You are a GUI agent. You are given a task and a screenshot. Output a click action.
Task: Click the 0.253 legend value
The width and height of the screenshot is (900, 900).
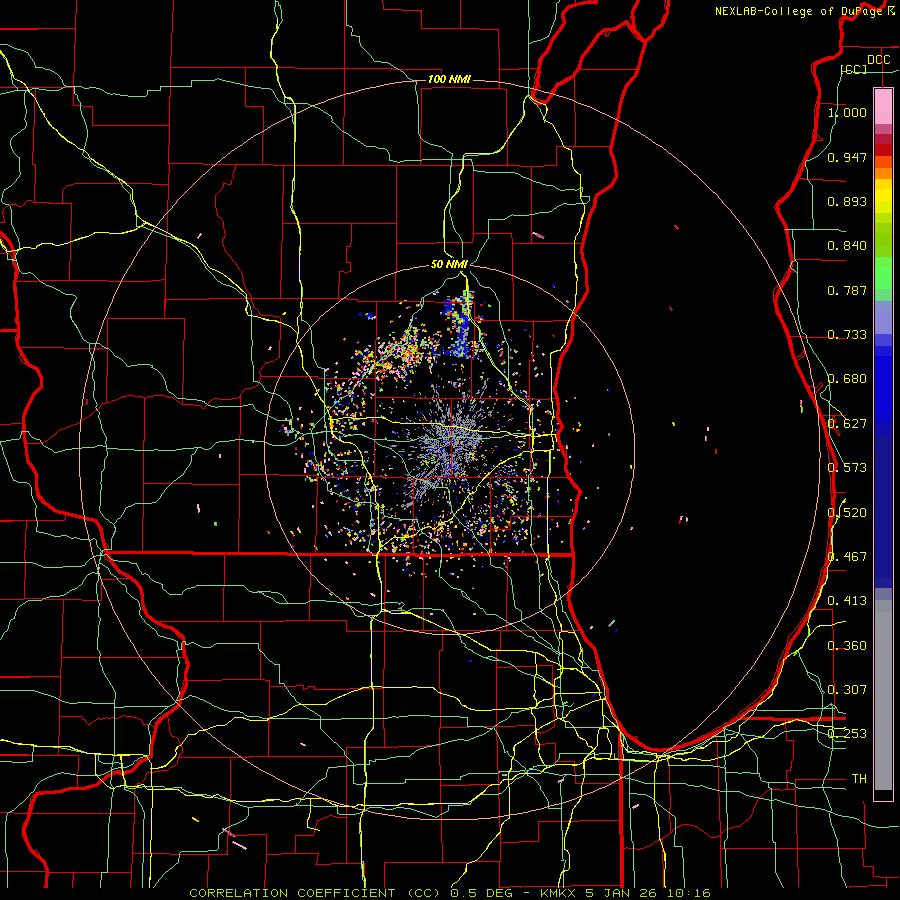(847, 734)
